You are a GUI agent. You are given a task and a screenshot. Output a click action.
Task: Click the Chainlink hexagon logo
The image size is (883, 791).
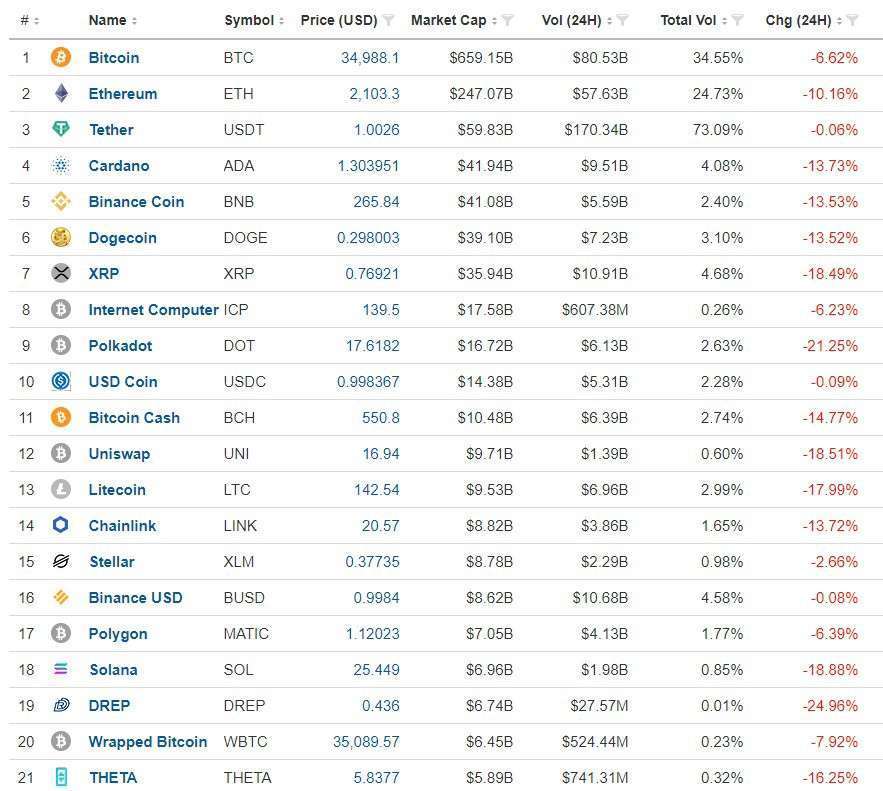click(x=61, y=526)
